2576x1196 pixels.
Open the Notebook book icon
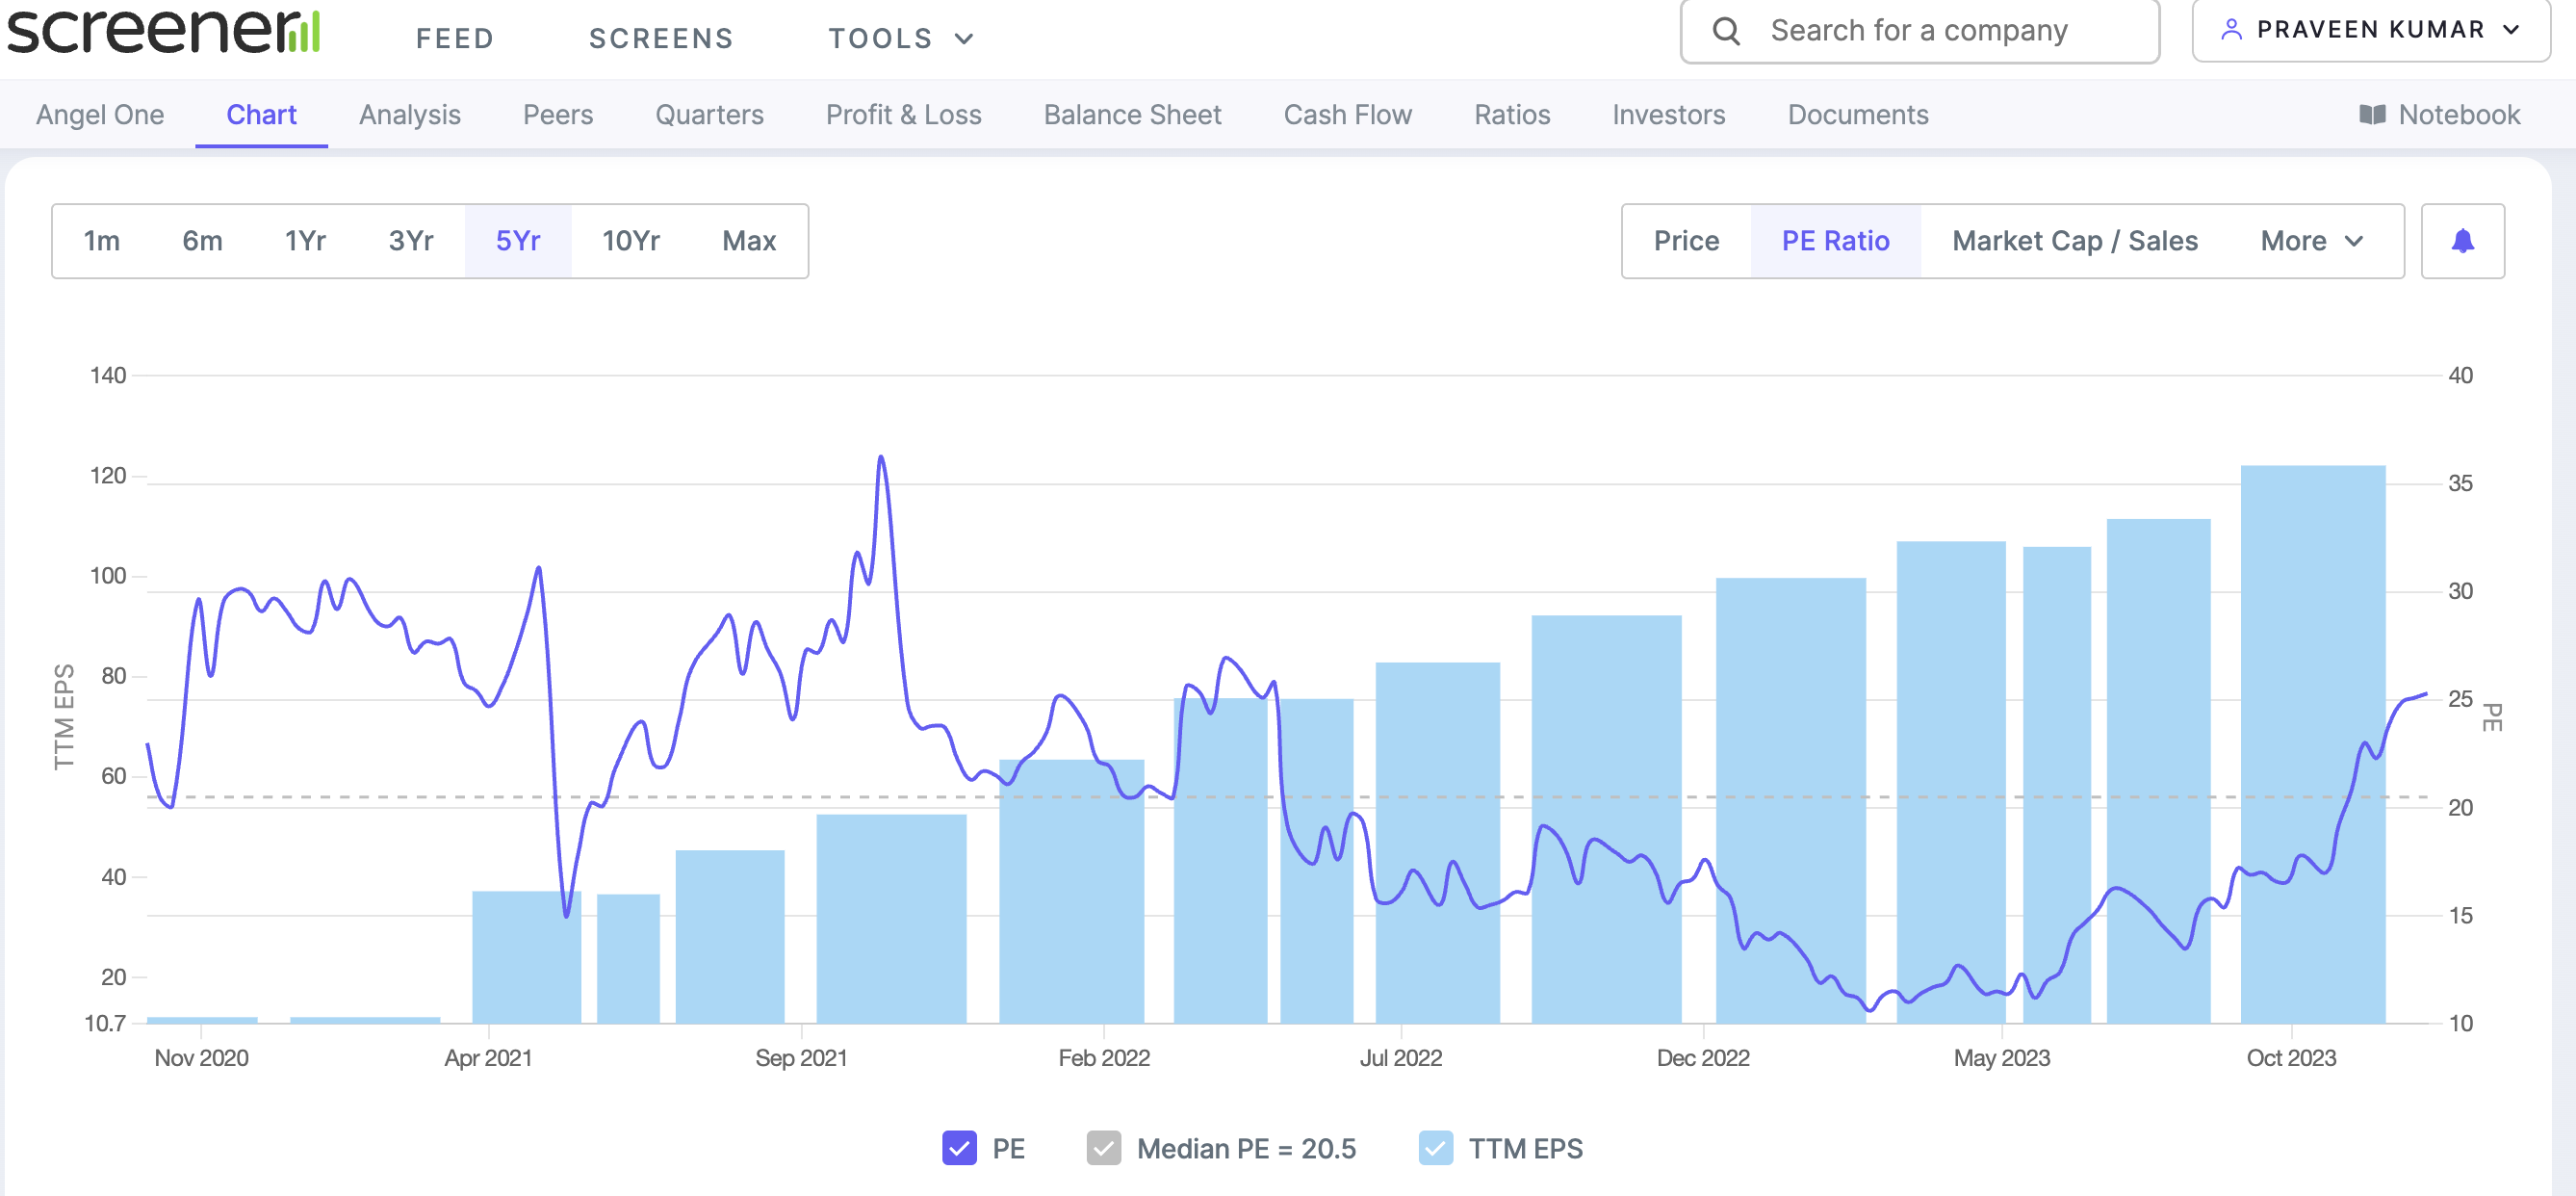coord(2371,115)
